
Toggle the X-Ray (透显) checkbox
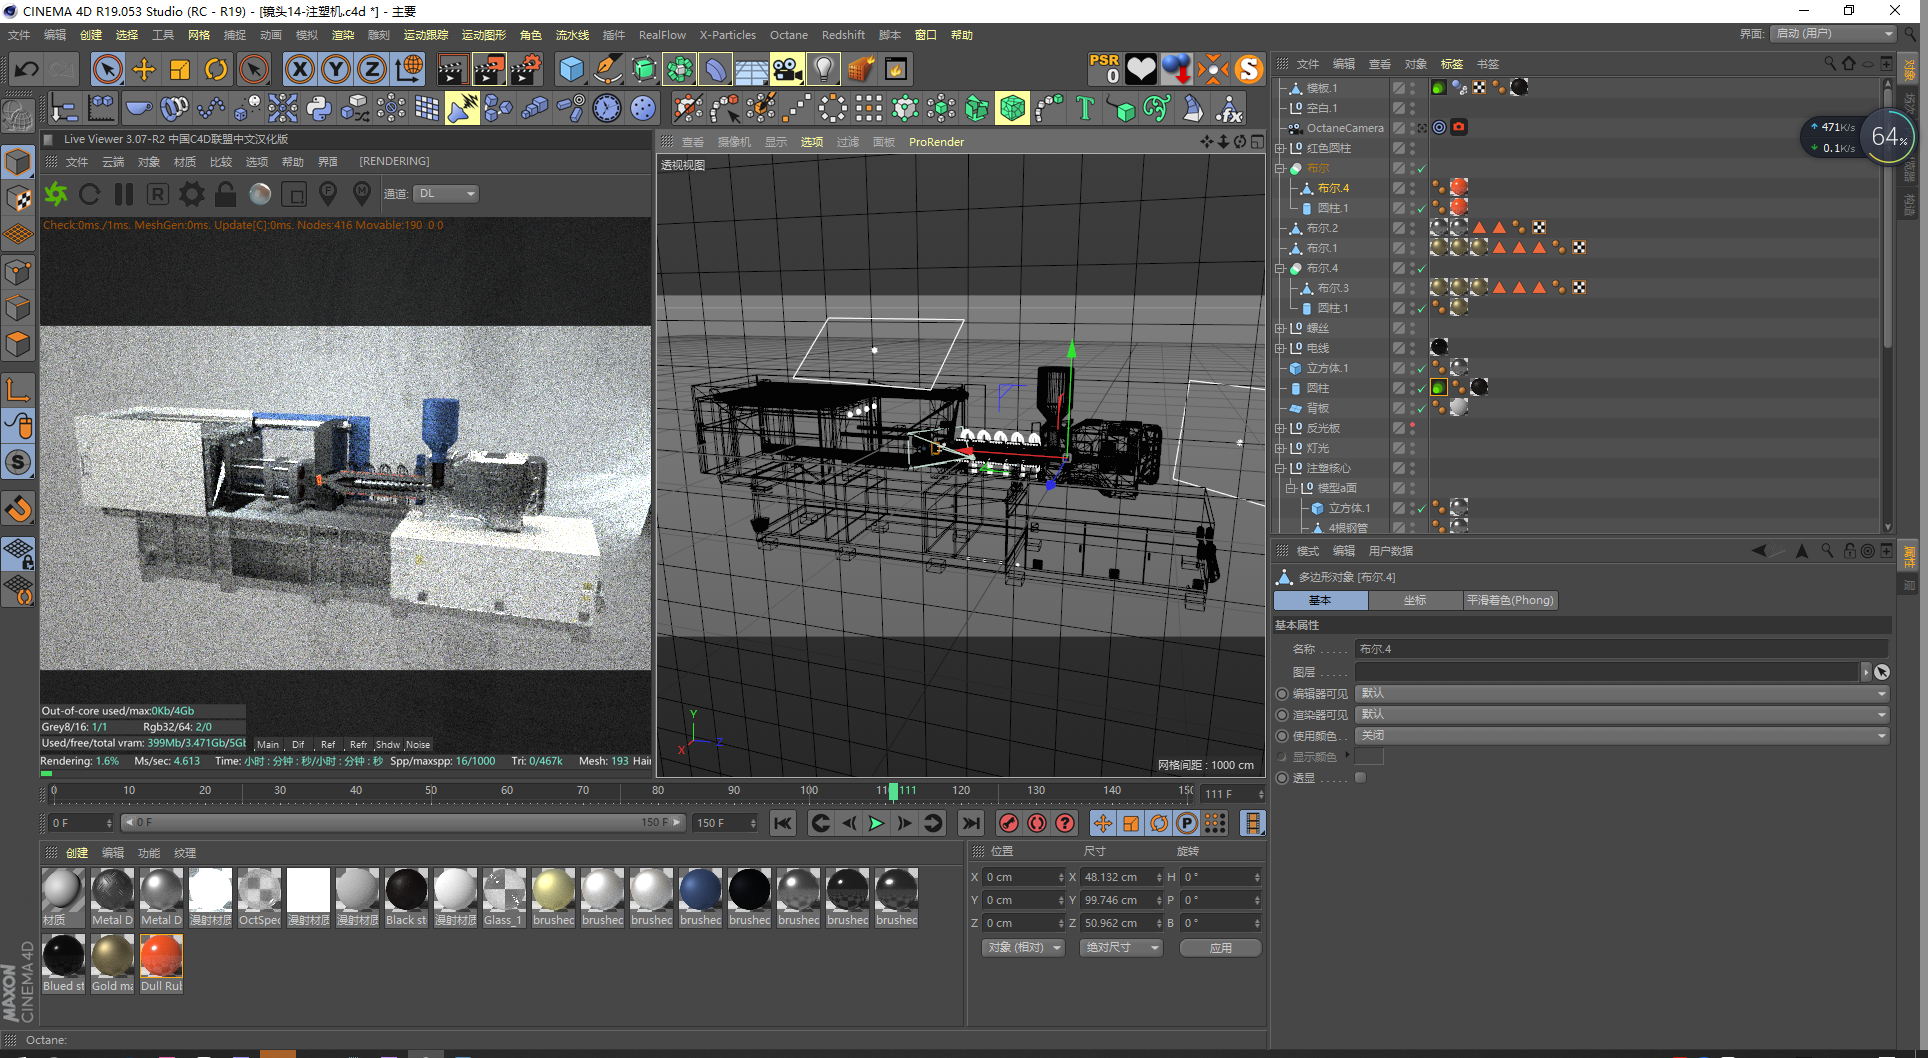1360,777
